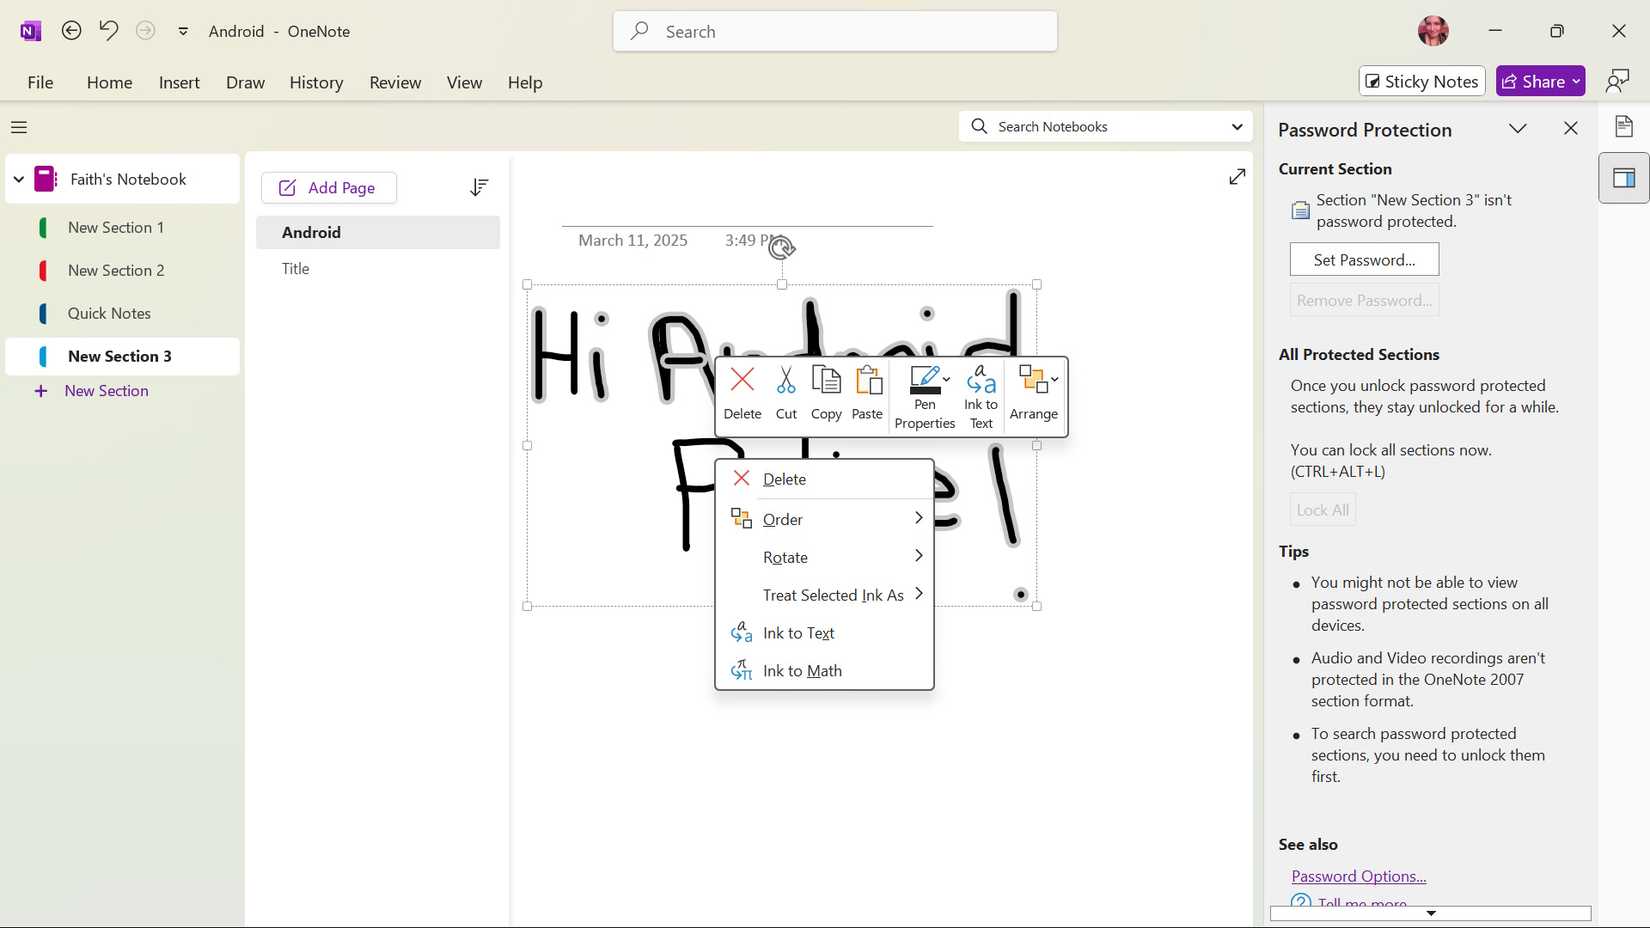Open the Password Options link

click(x=1358, y=876)
